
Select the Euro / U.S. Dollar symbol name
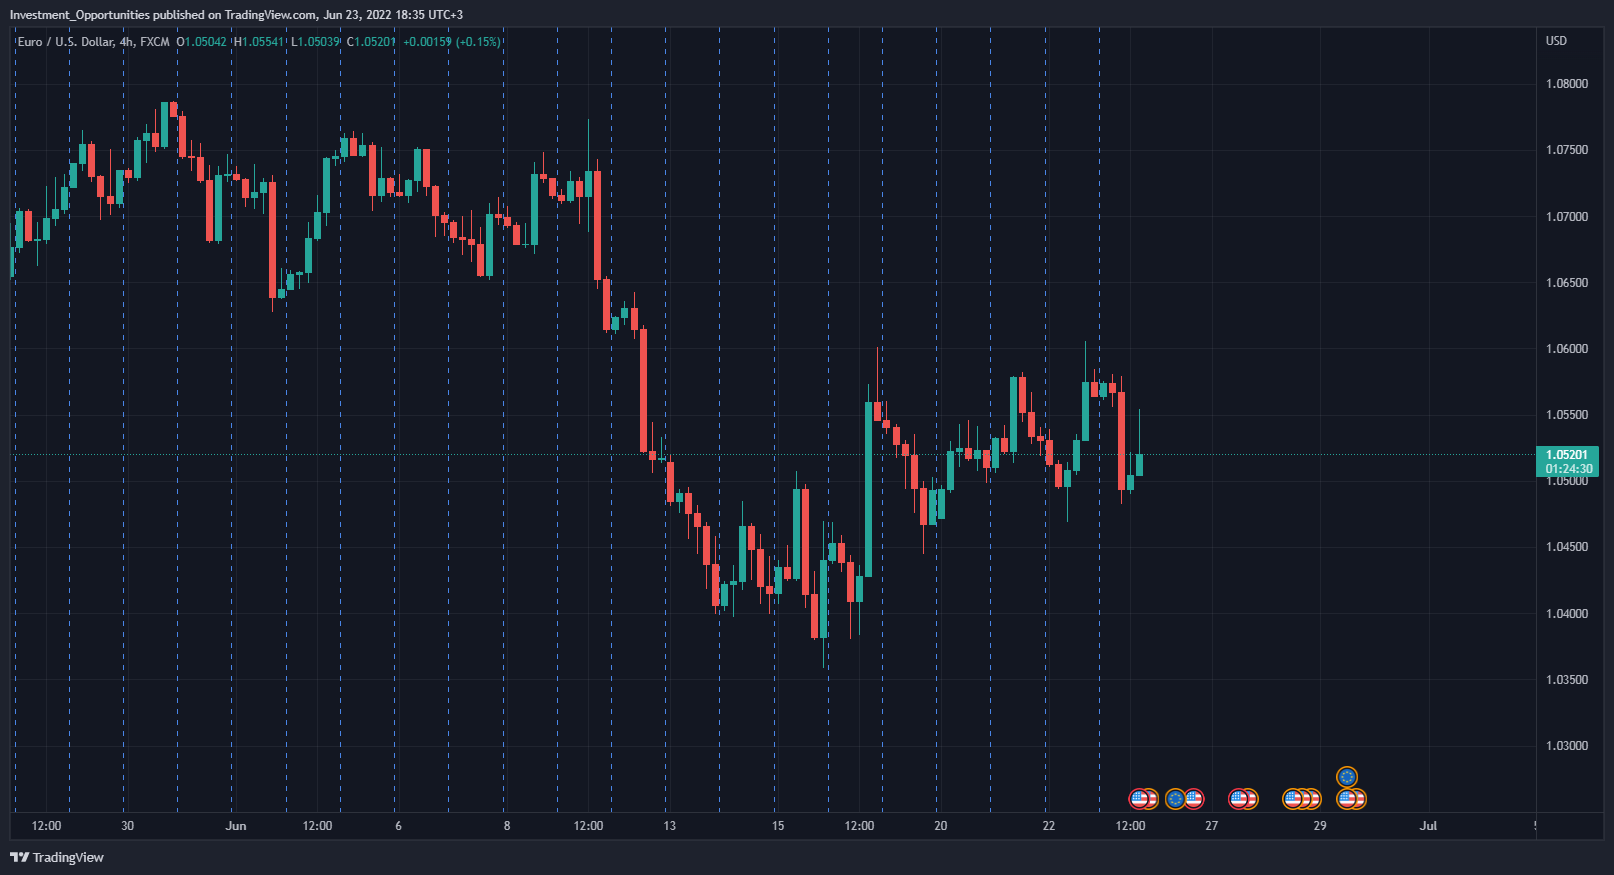[x=64, y=42]
